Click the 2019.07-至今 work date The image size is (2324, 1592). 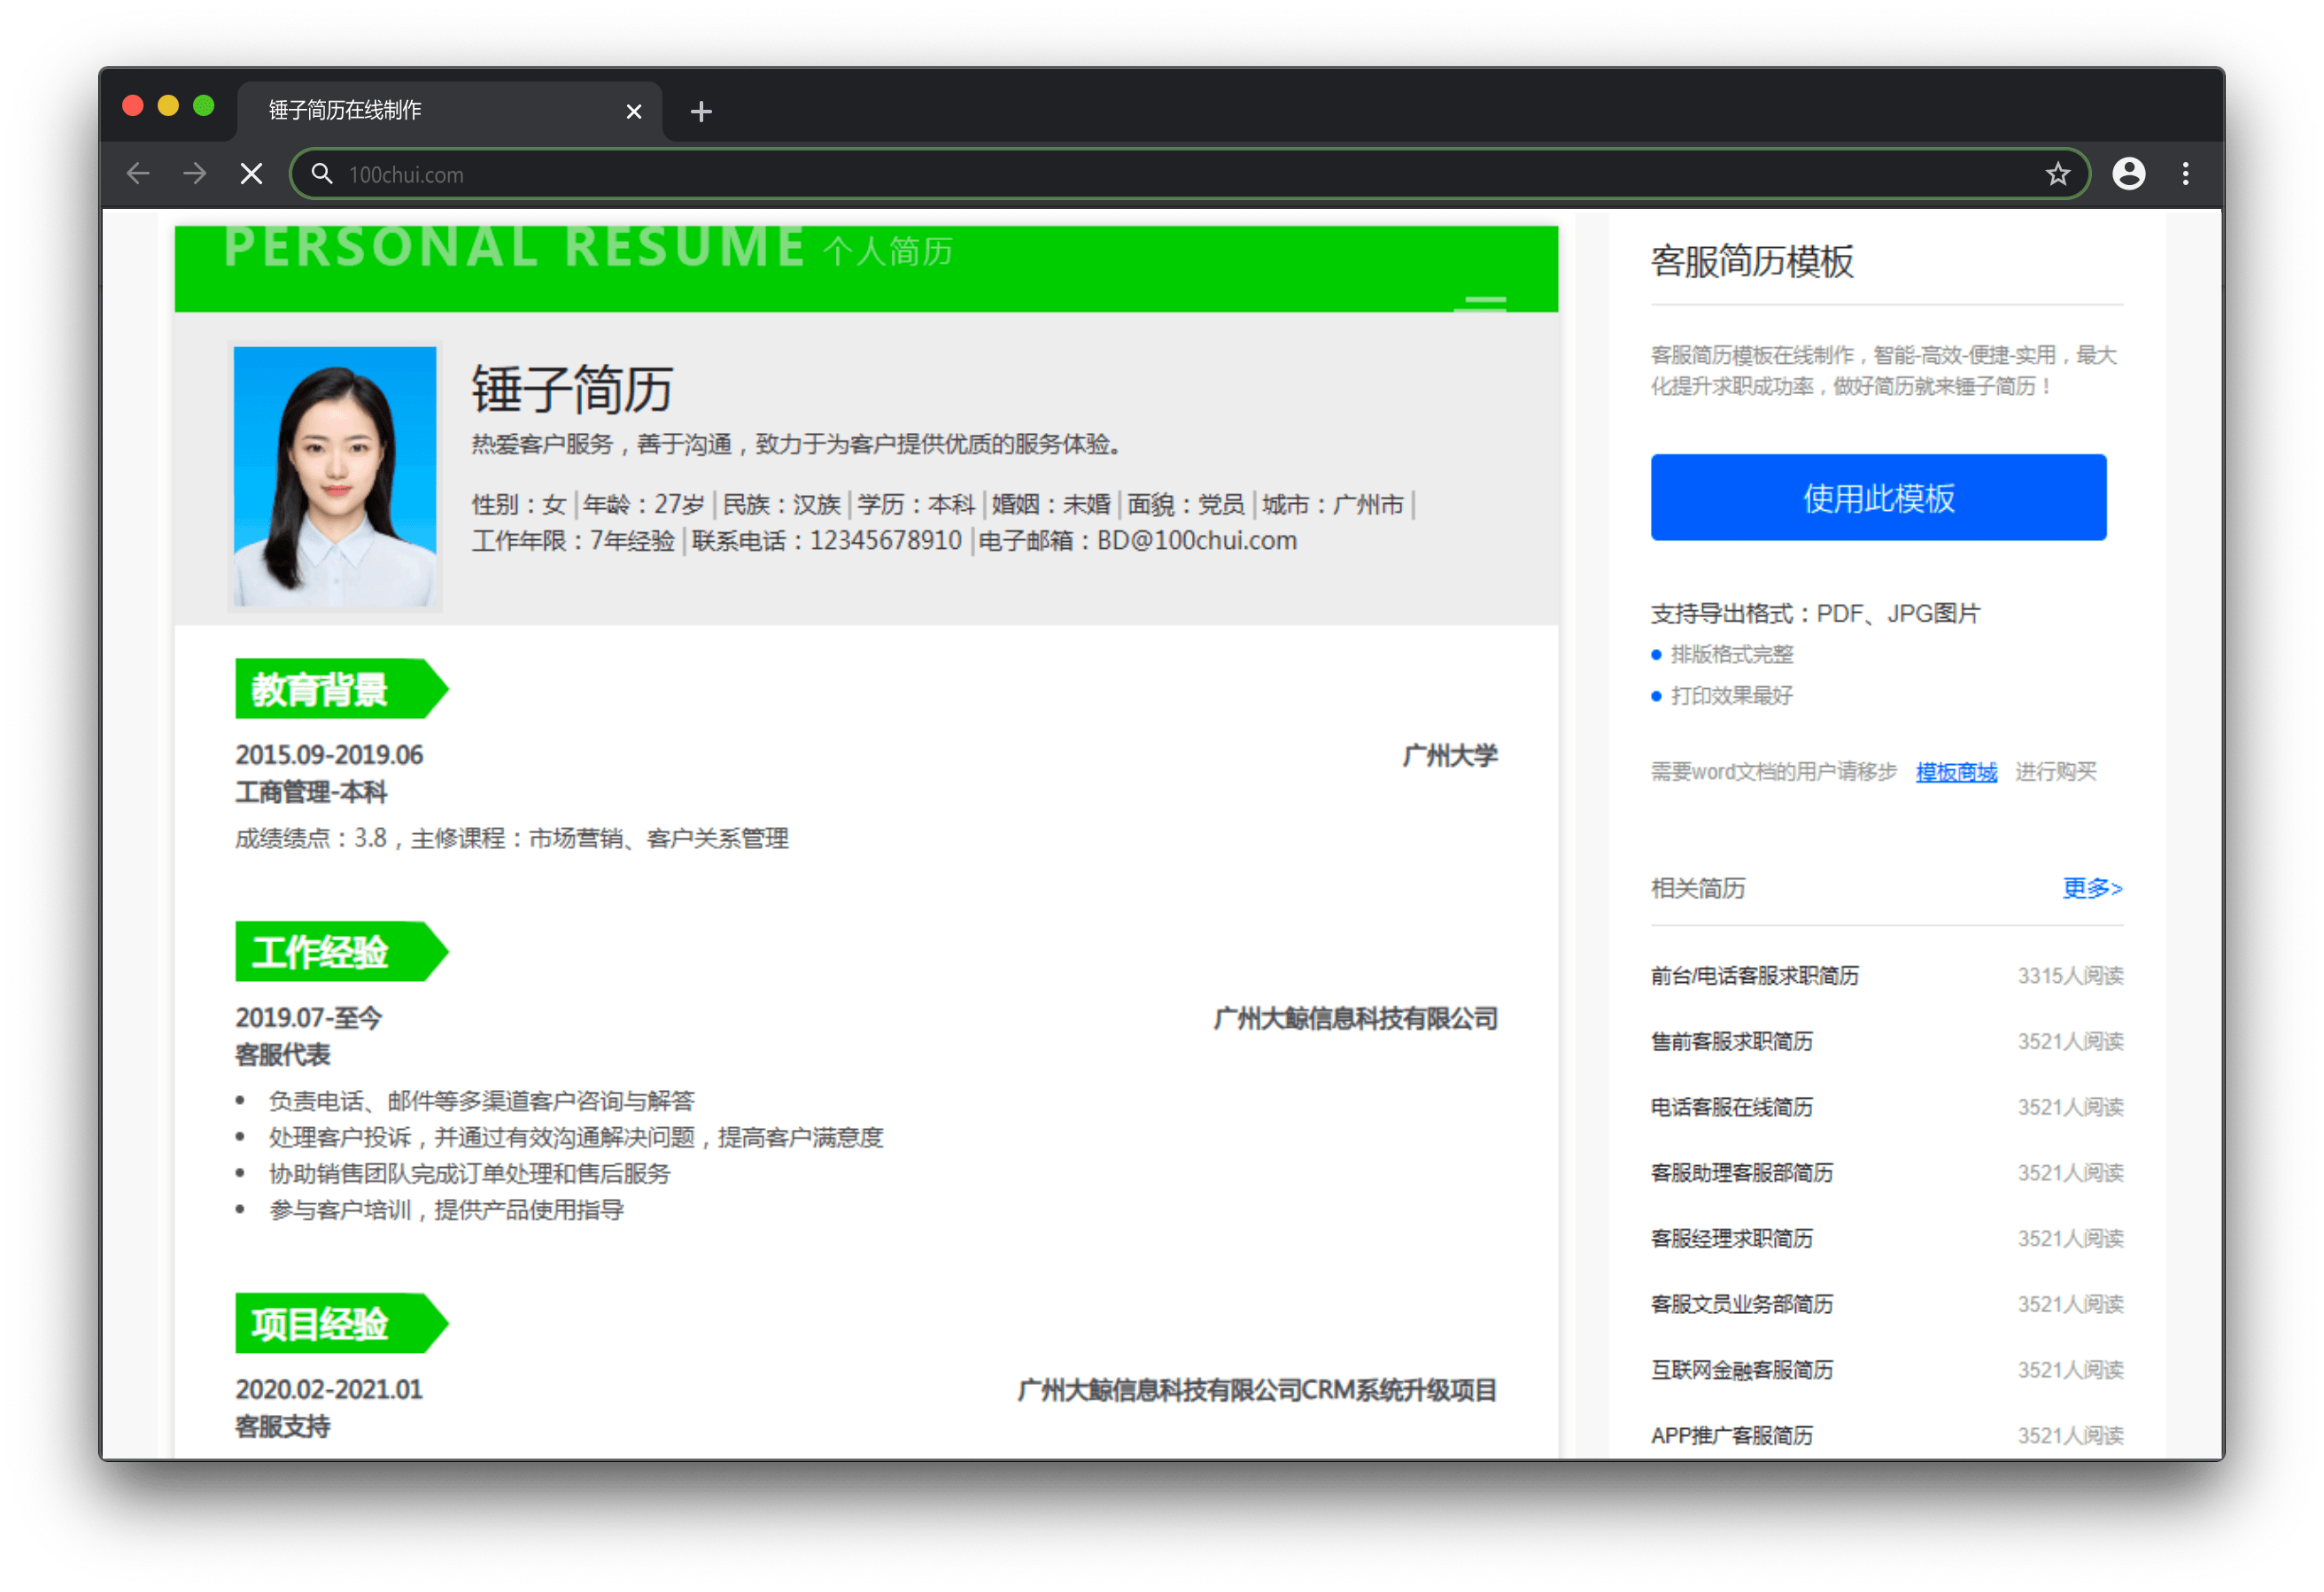point(309,1018)
